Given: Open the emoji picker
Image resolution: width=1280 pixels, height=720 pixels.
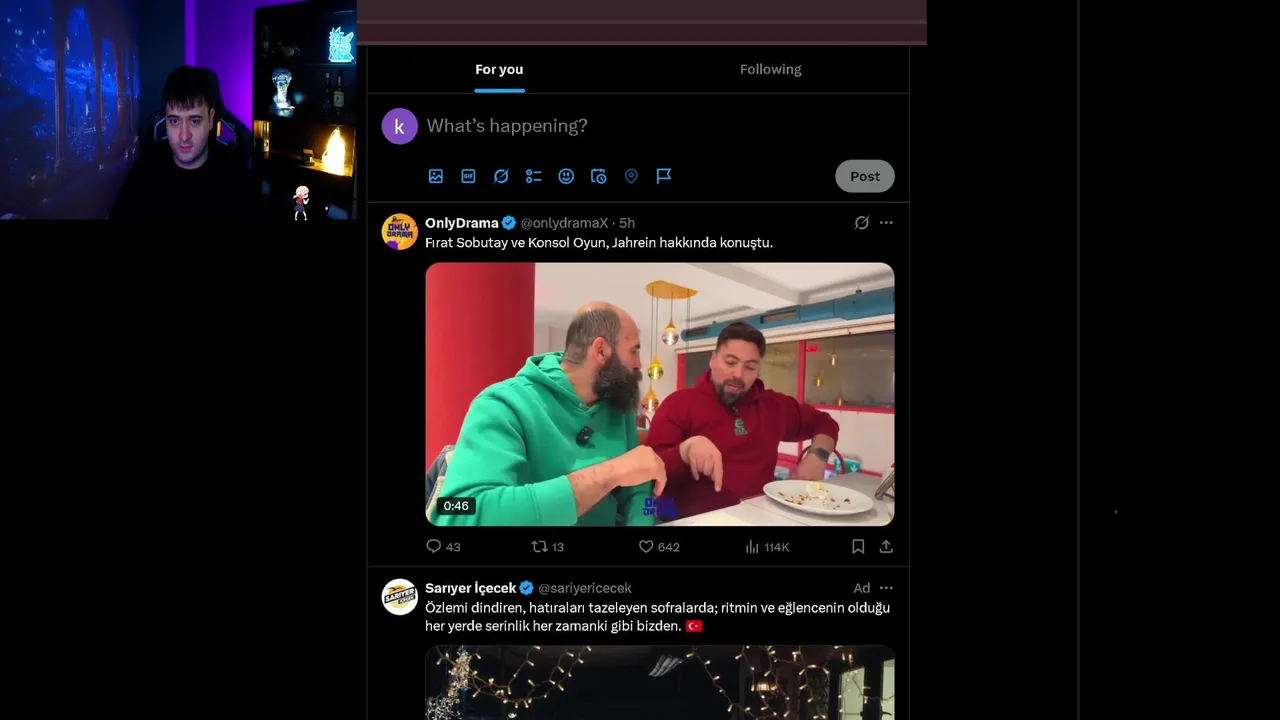Looking at the screenshot, I should coord(566,176).
